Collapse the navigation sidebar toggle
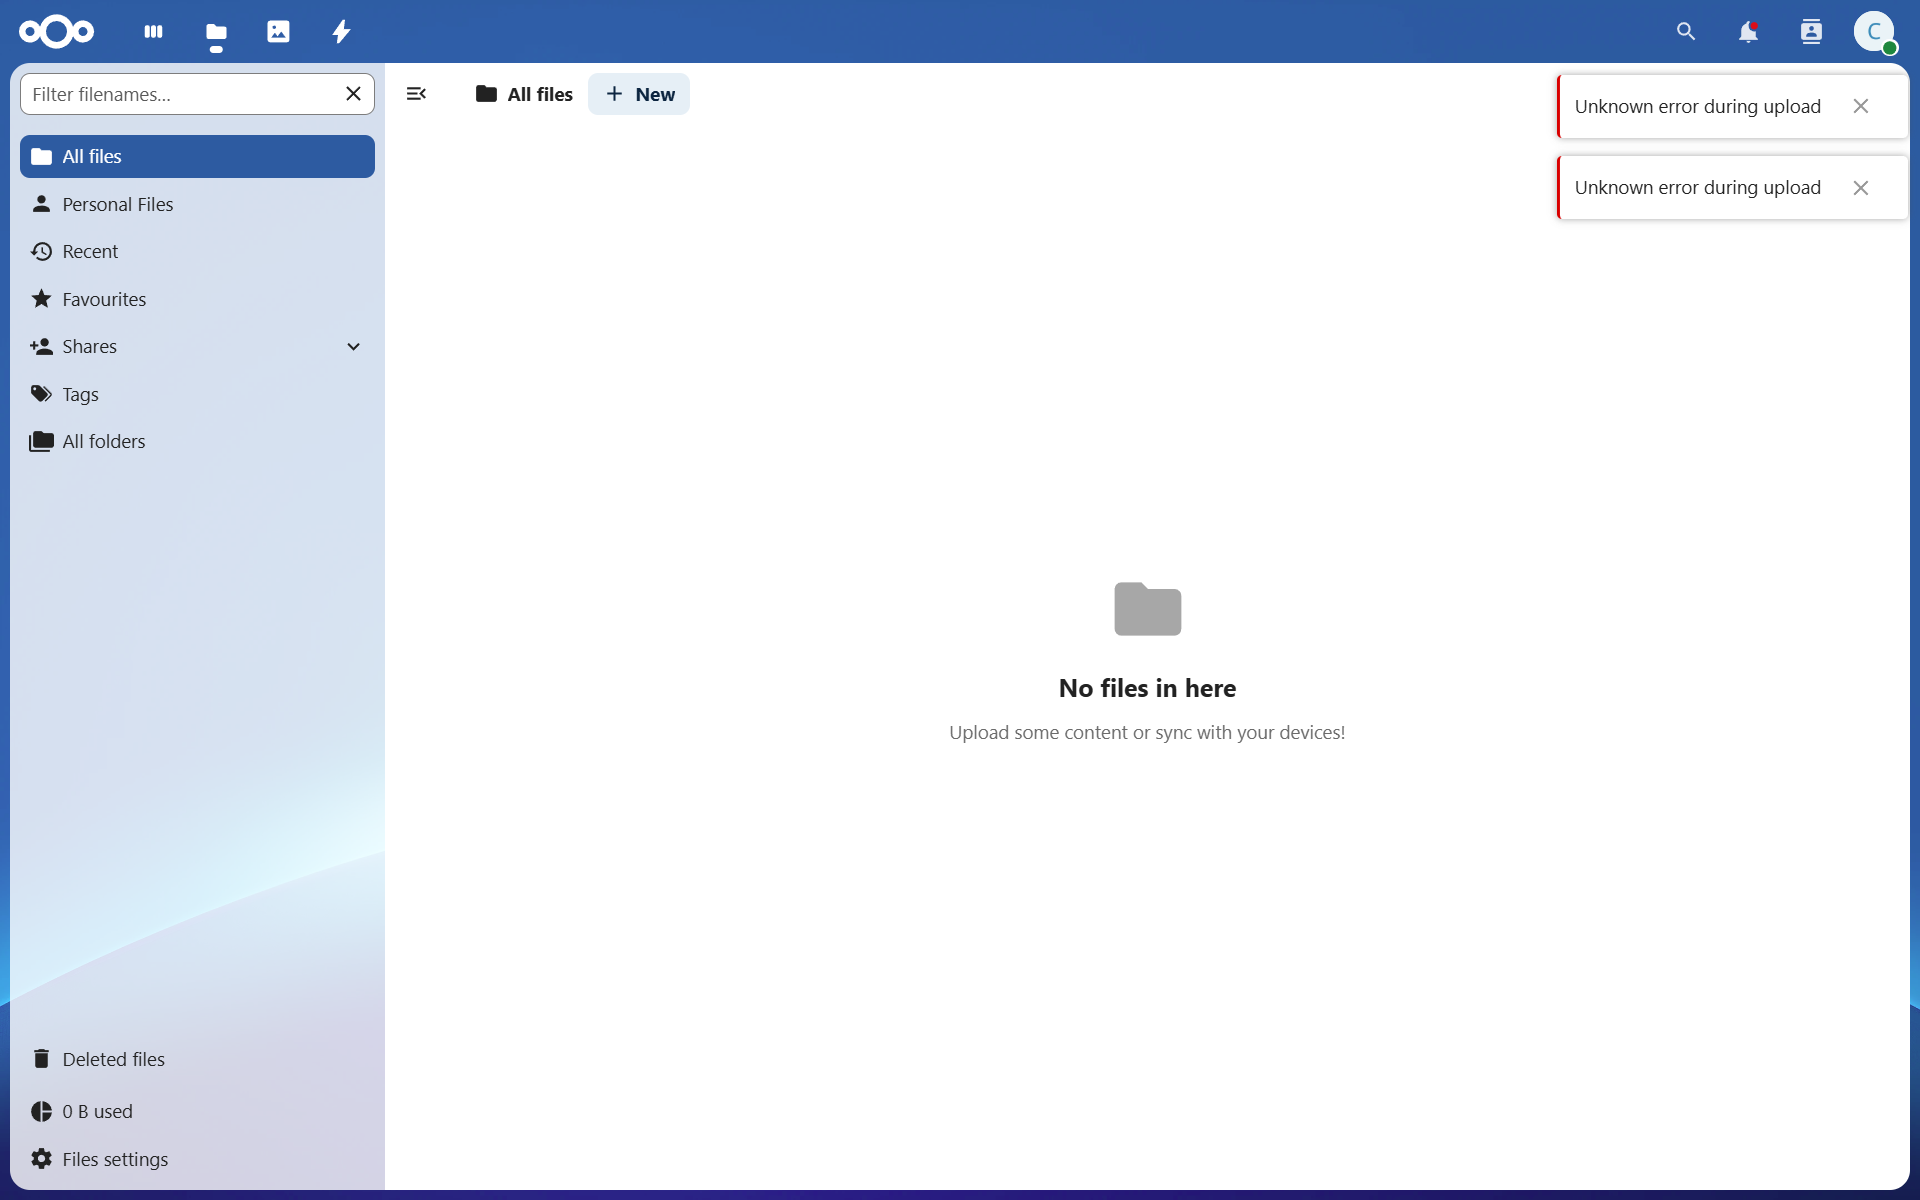 point(417,94)
